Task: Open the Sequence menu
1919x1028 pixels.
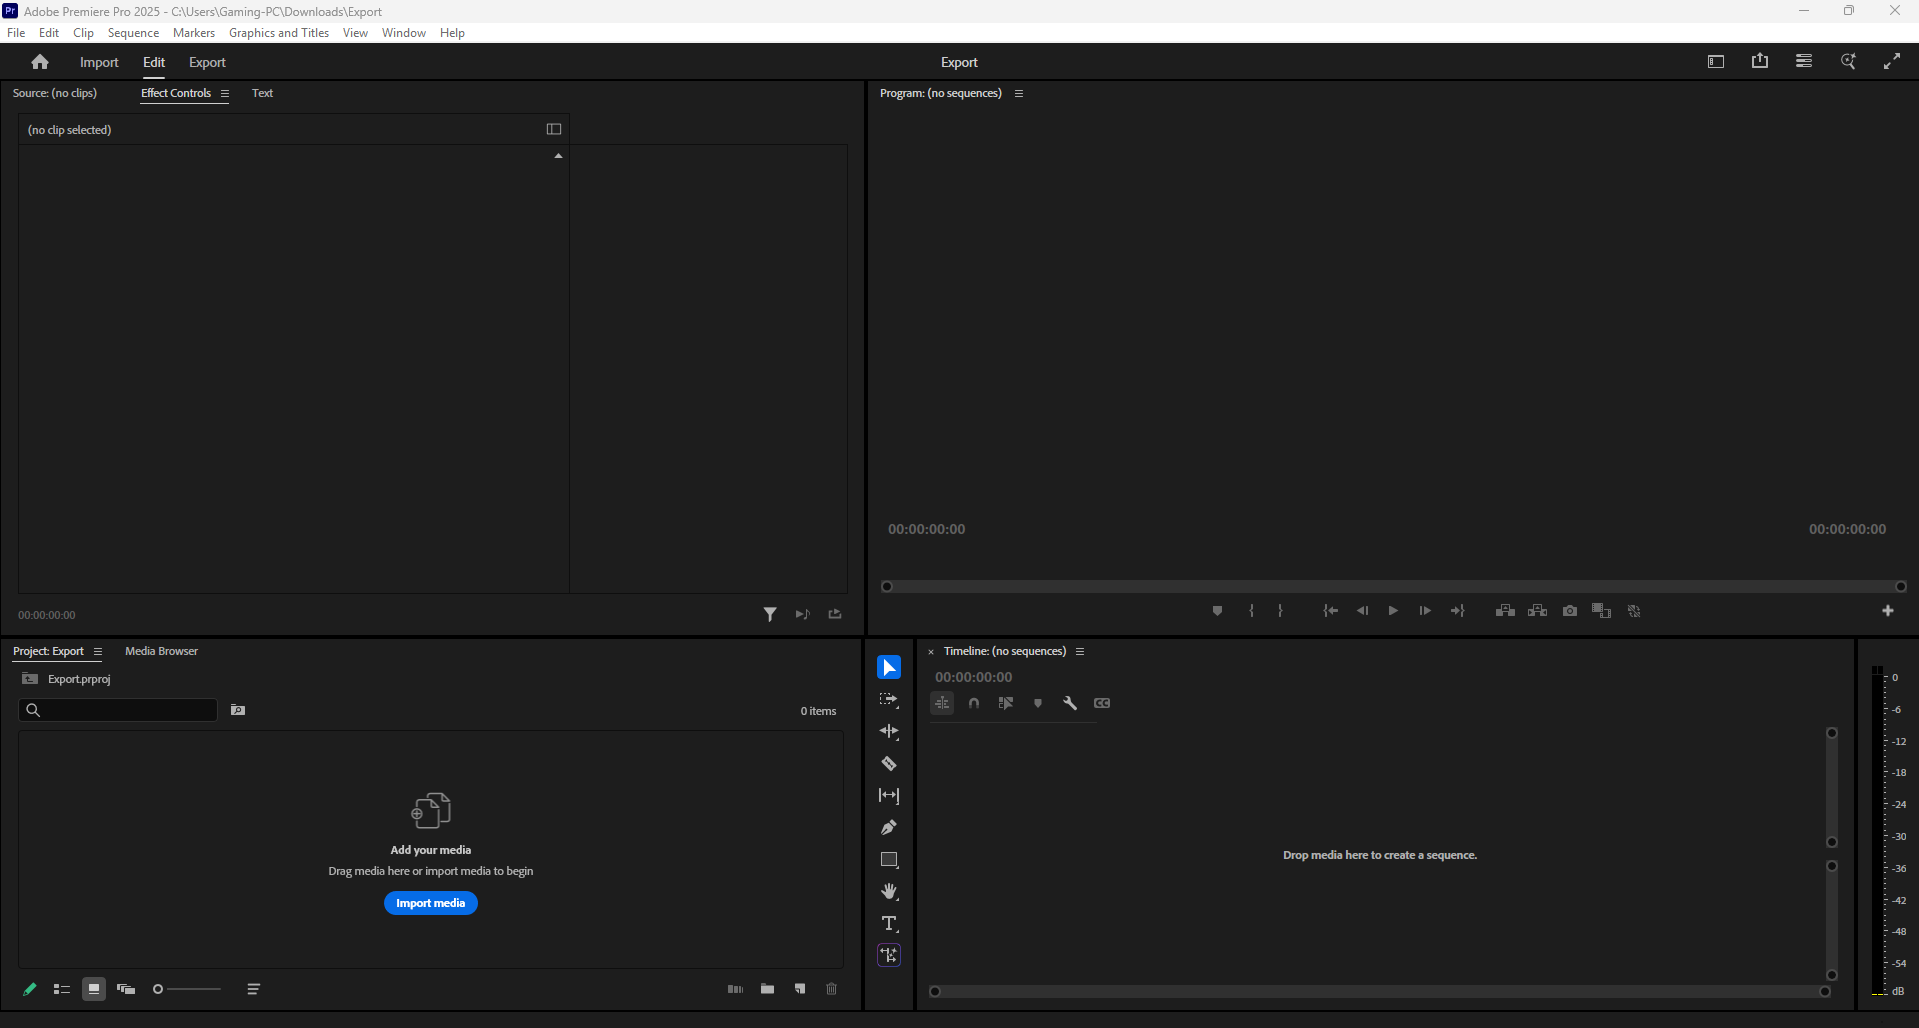Action: pyautogui.click(x=133, y=33)
